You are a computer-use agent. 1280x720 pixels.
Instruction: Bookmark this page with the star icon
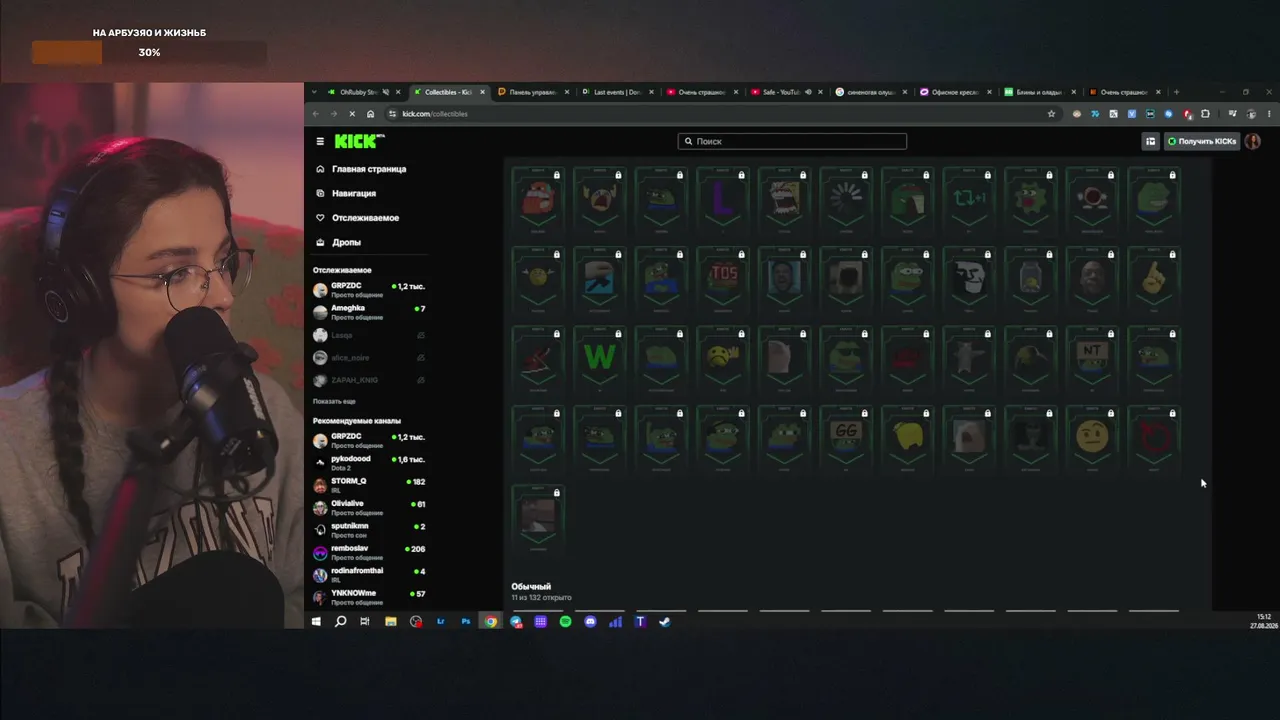click(1051, 114)
